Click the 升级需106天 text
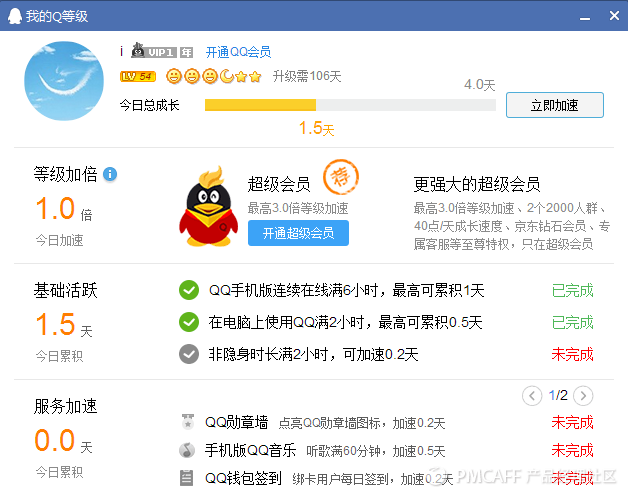The image size is (628, 497). [x=307, y=76]
